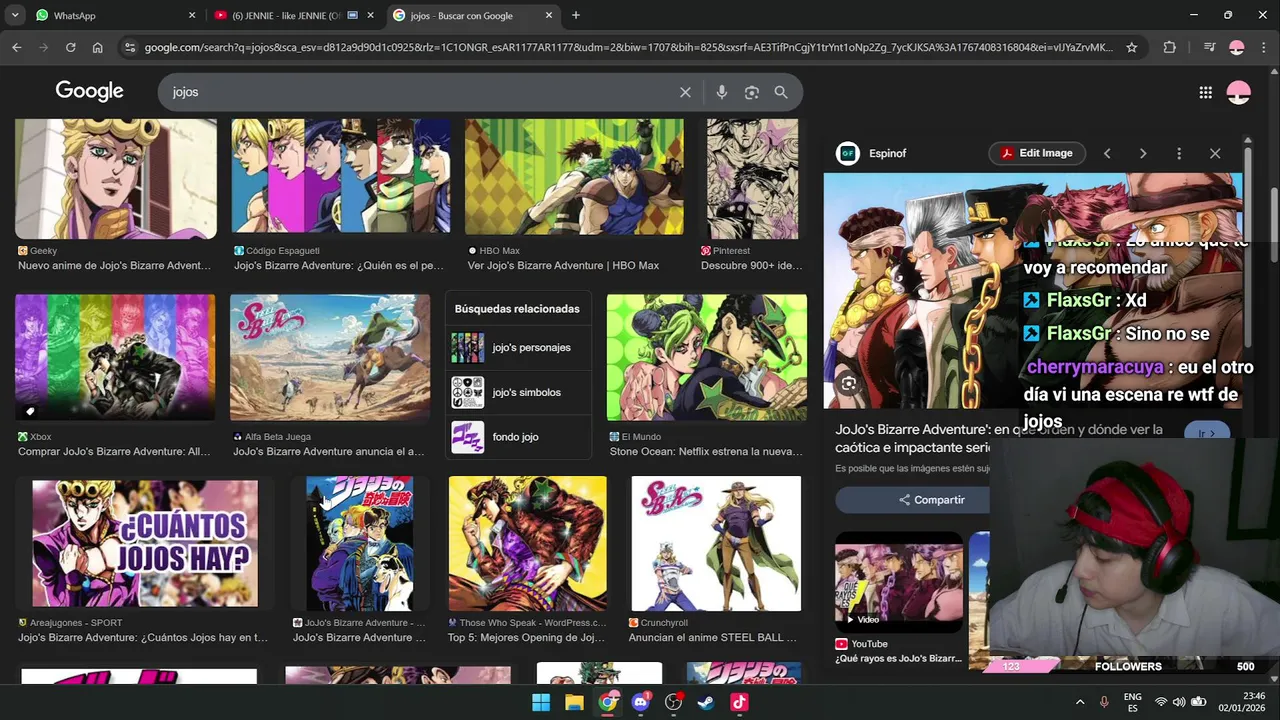Open the Código Espagueti image result
Image resolution: width=1280 pixels, height=720 pixels.
click(x=341, y=176)
